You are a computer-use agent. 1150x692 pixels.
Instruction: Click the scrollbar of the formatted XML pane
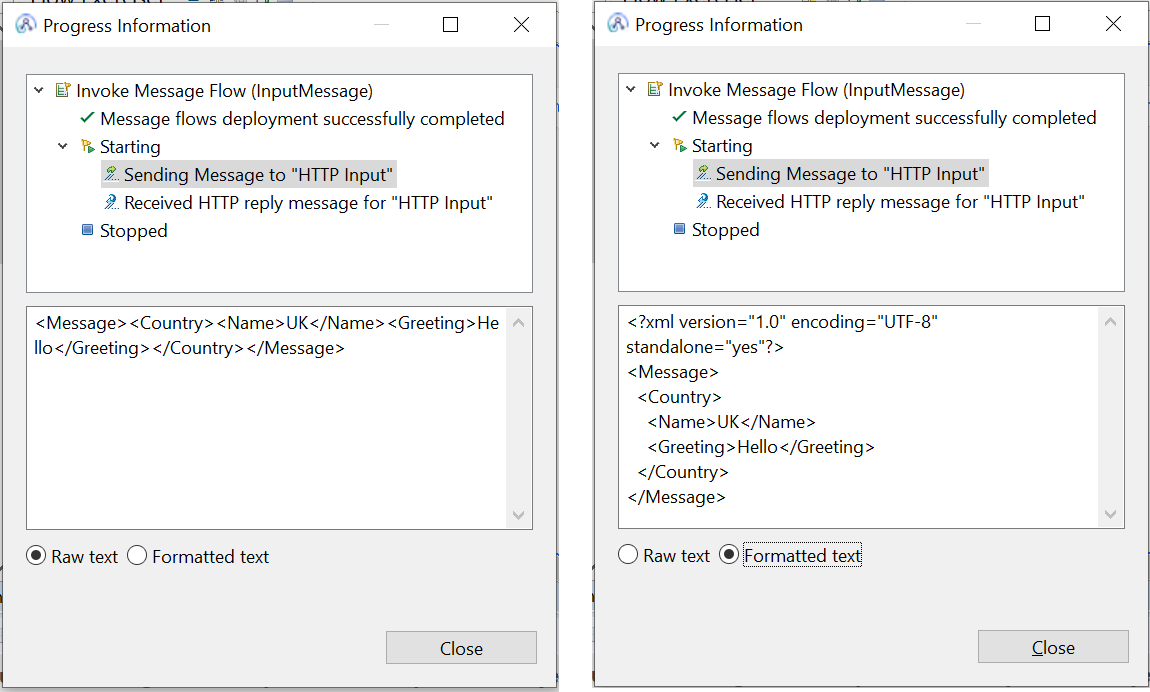(1111, 415)
